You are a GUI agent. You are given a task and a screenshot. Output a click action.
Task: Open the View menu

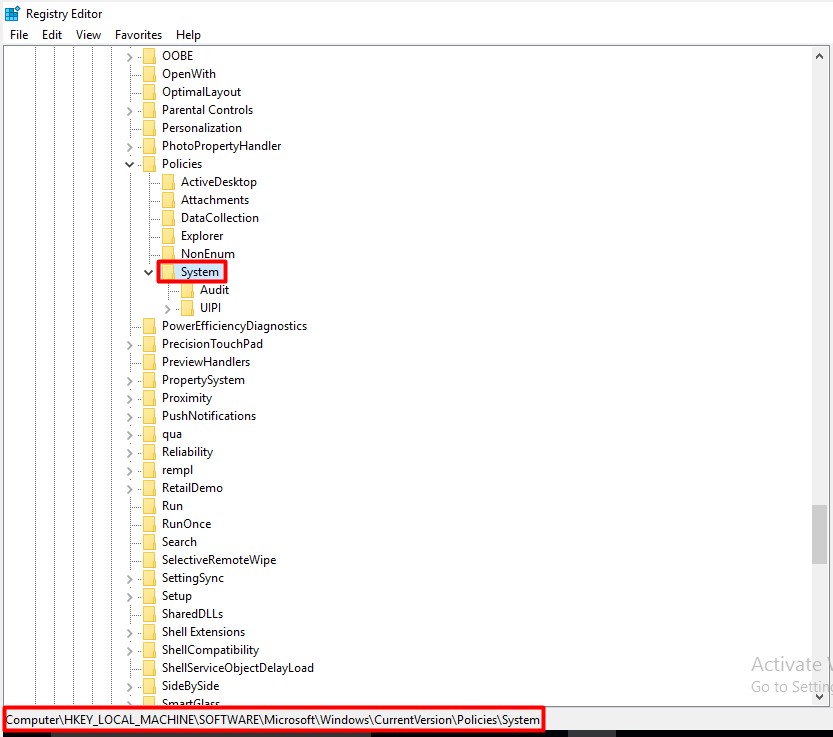[88, 35]
